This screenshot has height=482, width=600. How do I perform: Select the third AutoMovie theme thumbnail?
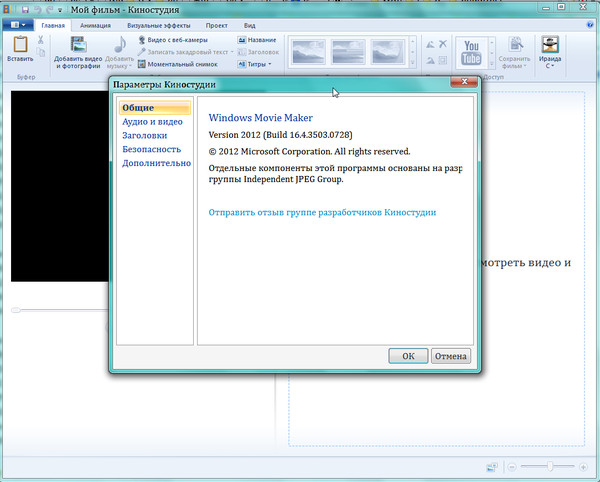point(388,52)
